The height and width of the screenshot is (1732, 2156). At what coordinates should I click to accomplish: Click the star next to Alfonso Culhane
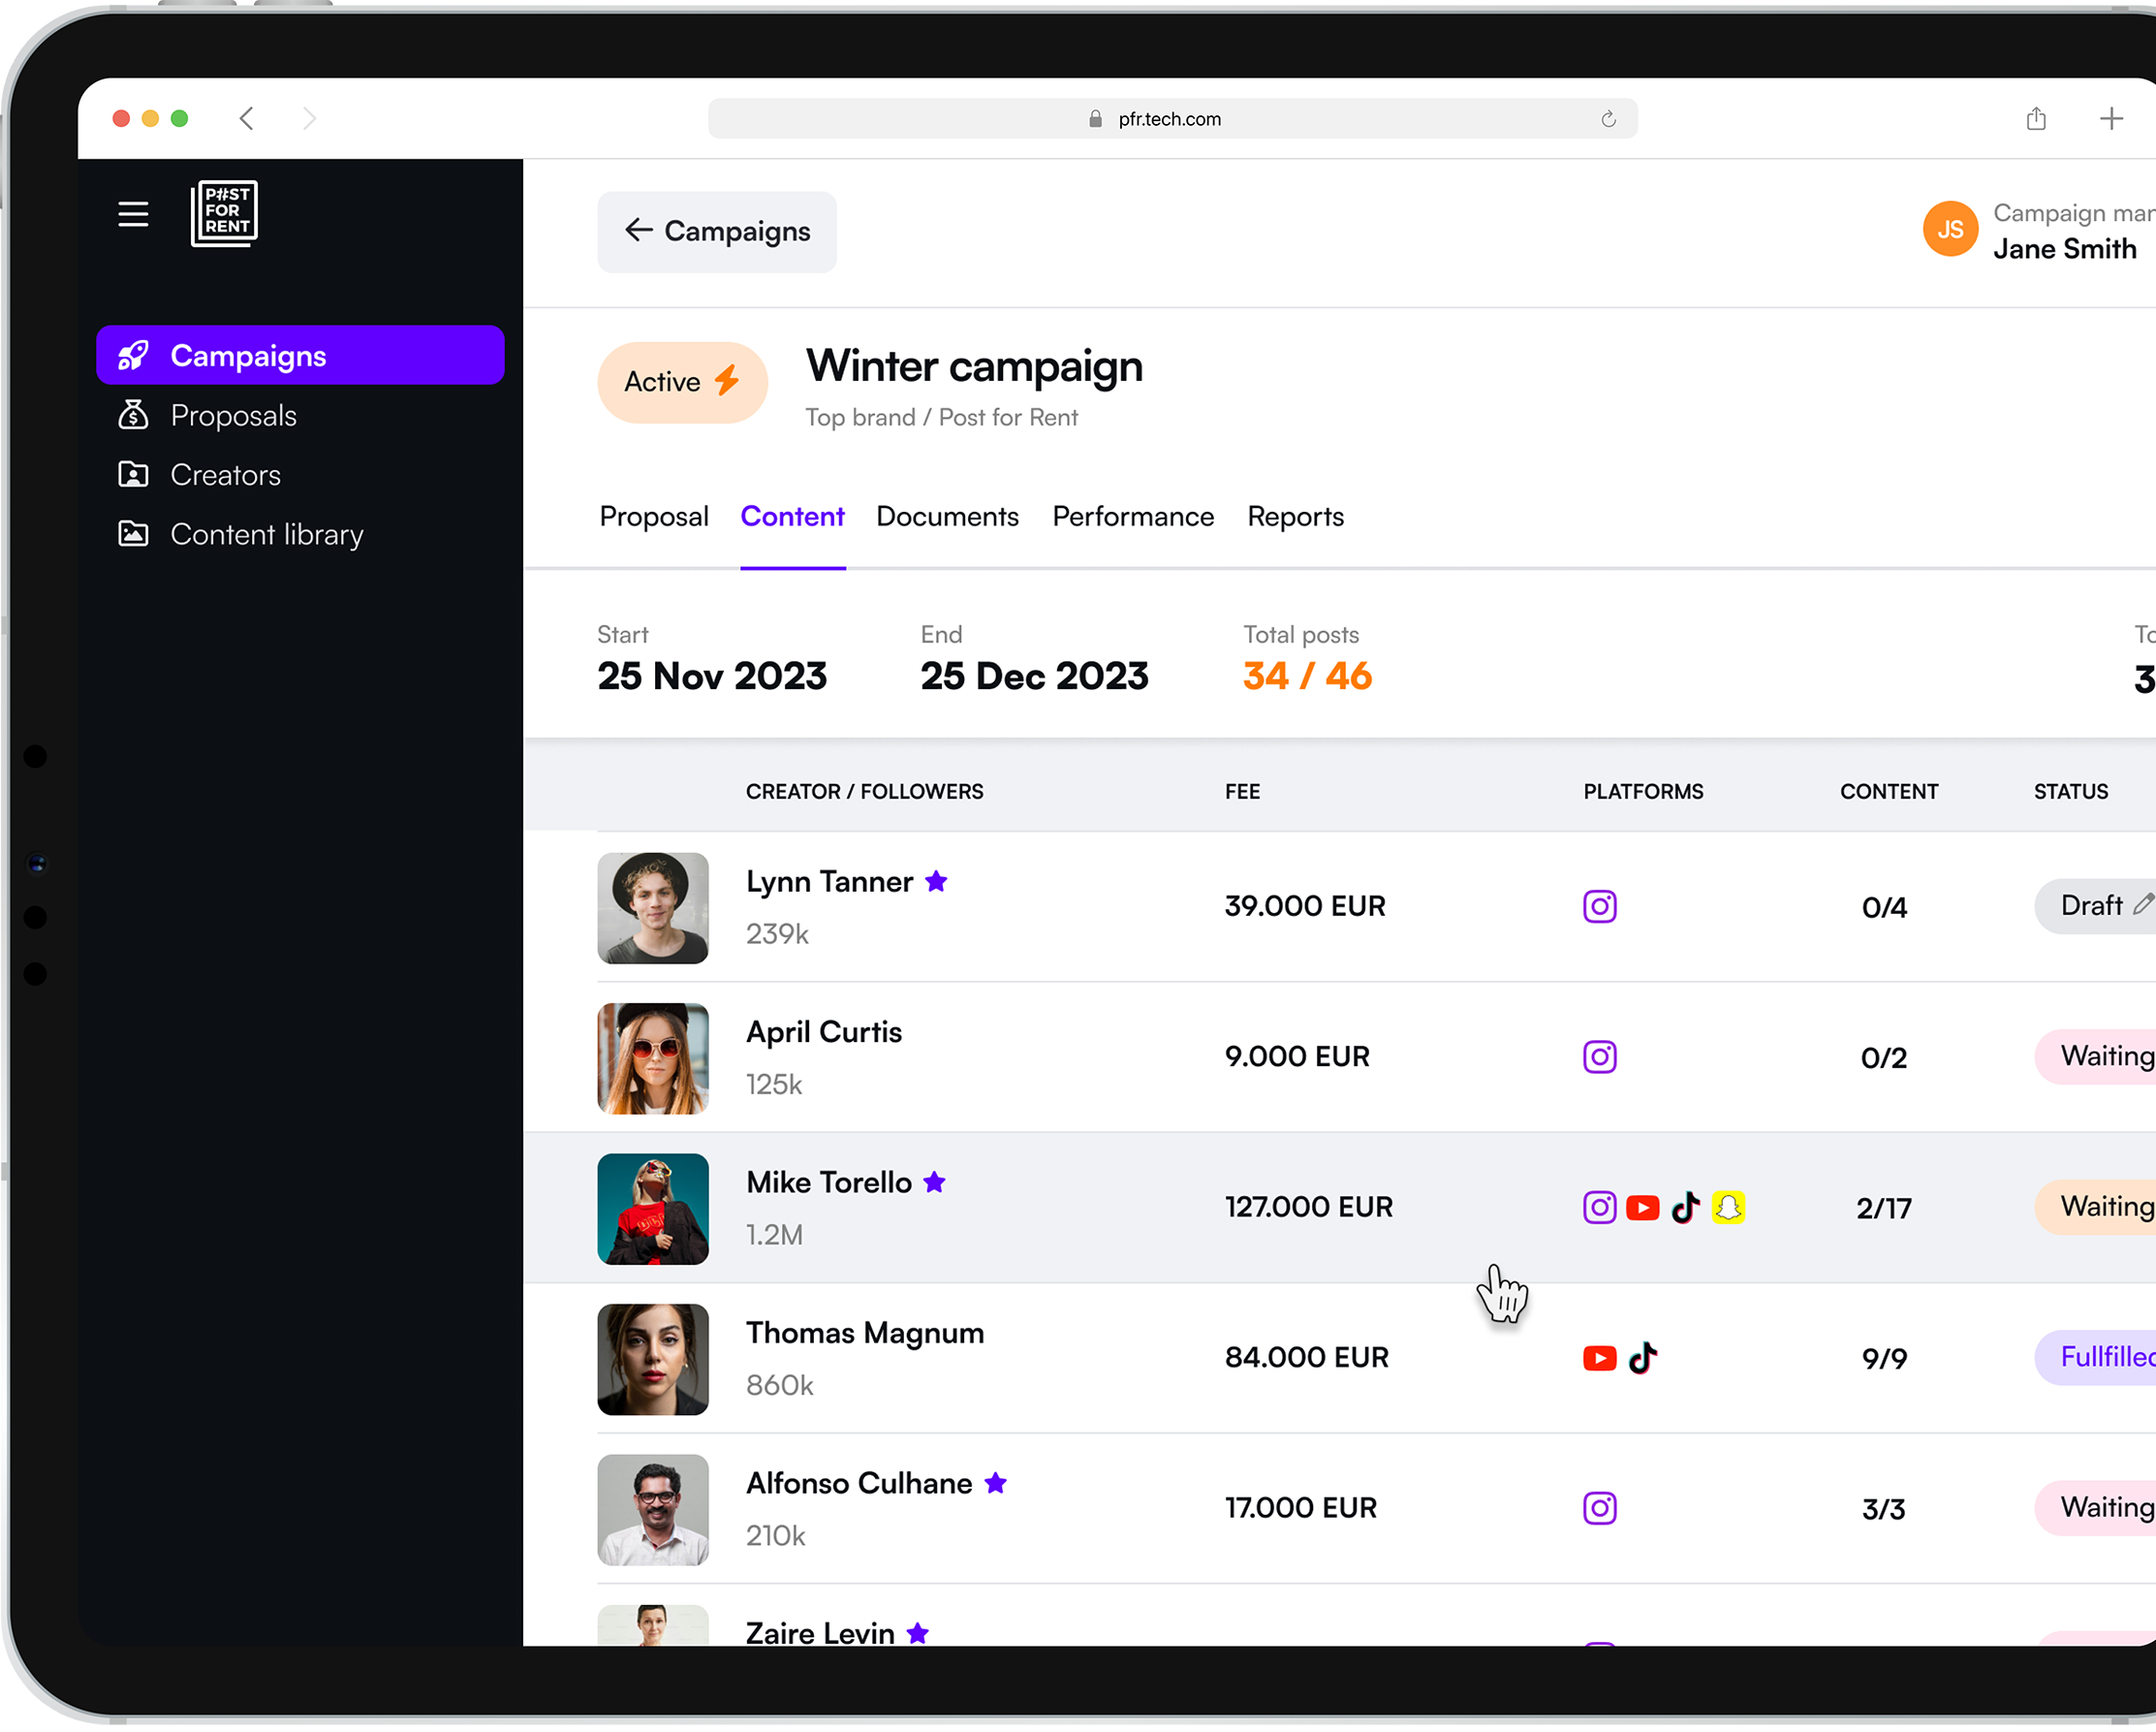click(995, 1483)
